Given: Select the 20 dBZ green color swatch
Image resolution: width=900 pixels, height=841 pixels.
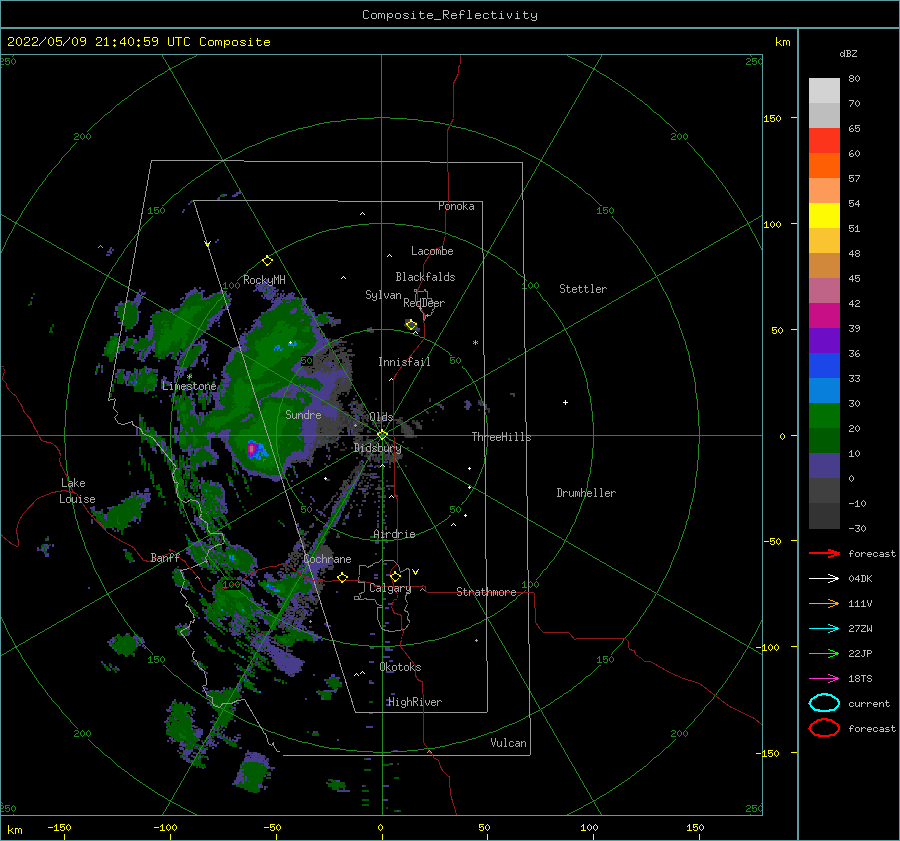Looking at the screenshot, I should 824,415.
